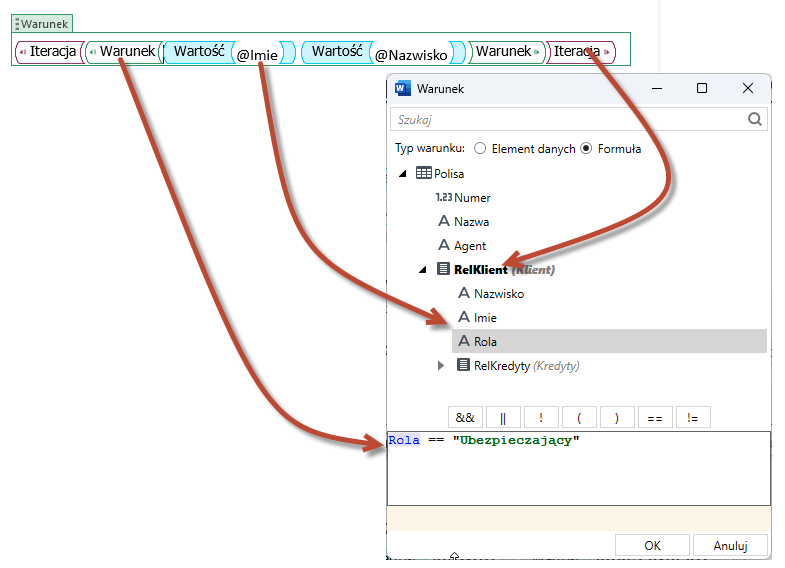Click the text type icon beside Nazwa
This screenshot has width=785, height=568.
[444, 221]
